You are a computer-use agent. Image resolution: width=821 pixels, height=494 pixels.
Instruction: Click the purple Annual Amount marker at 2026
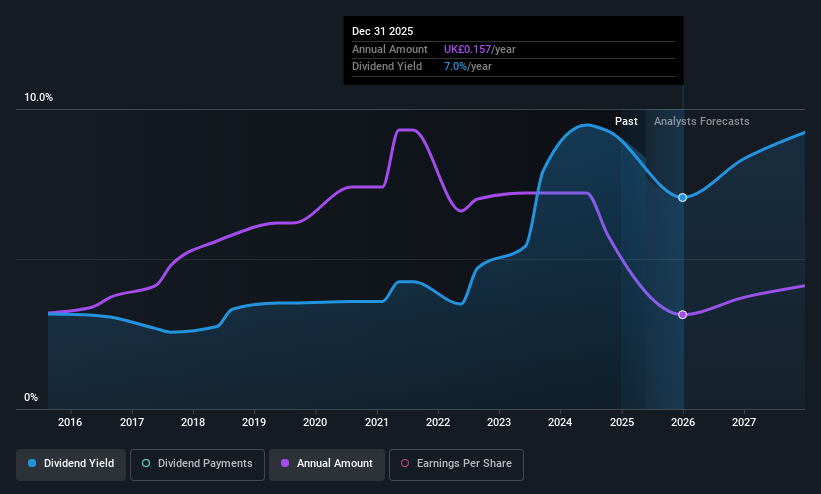682,315
